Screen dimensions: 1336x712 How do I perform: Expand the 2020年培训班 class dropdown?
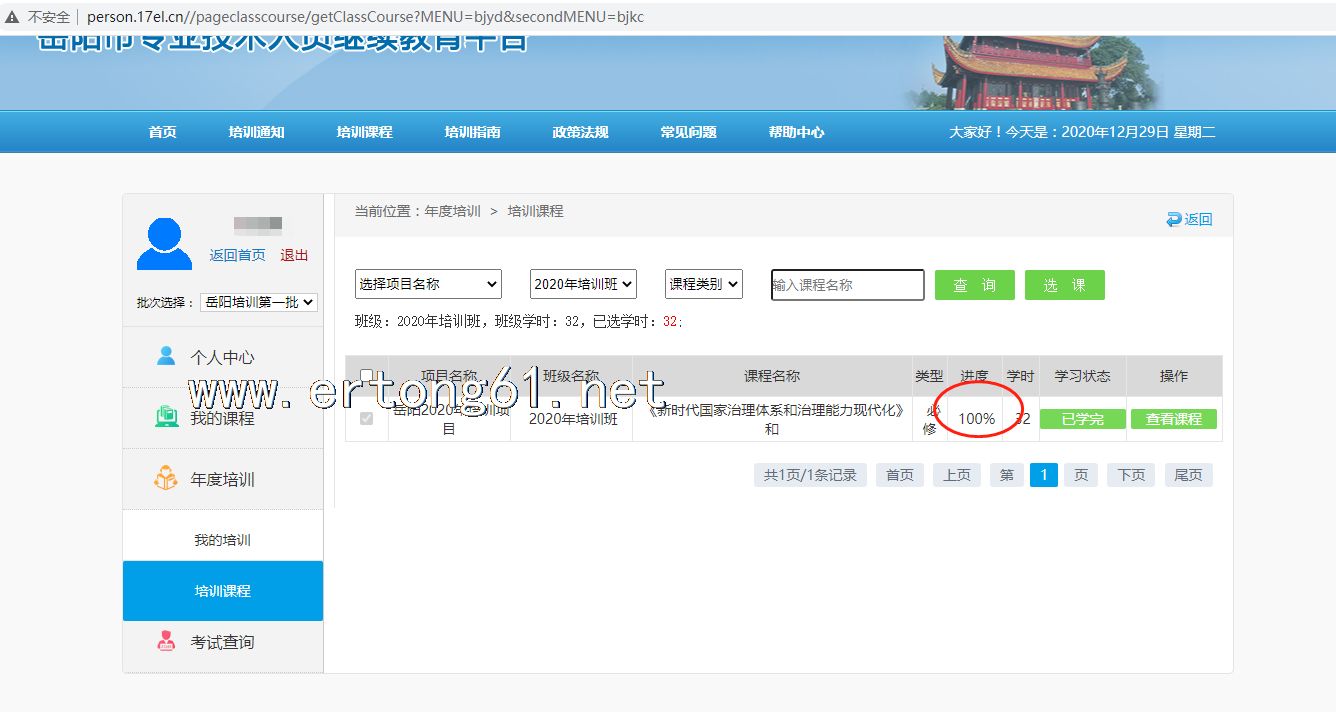click(583, 284)
